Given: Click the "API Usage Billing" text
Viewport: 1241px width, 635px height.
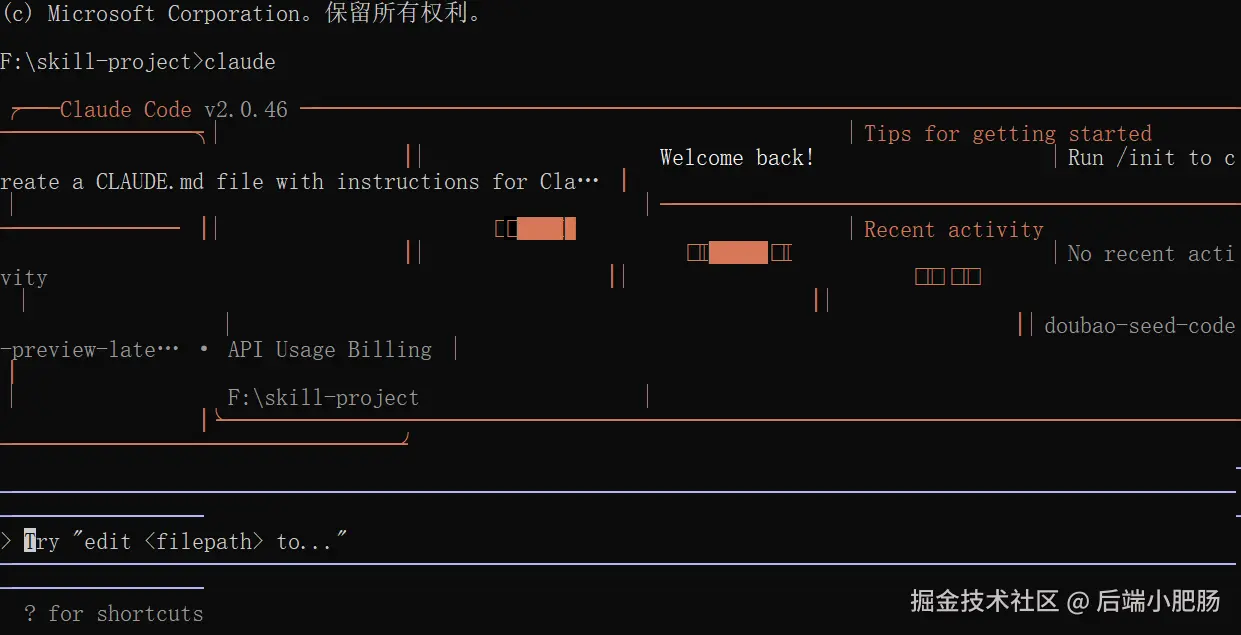Looking at the screenshot, I should [x=330, y=350].
